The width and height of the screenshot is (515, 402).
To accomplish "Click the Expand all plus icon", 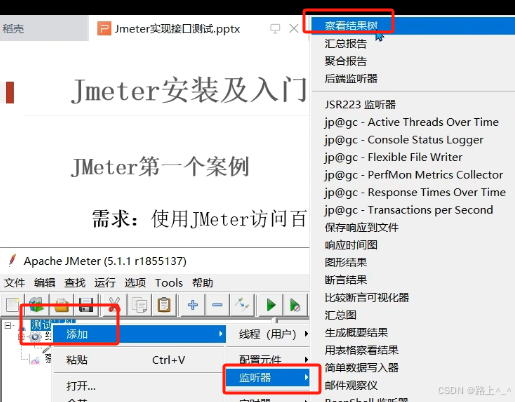I will click(x=193, y=305).
